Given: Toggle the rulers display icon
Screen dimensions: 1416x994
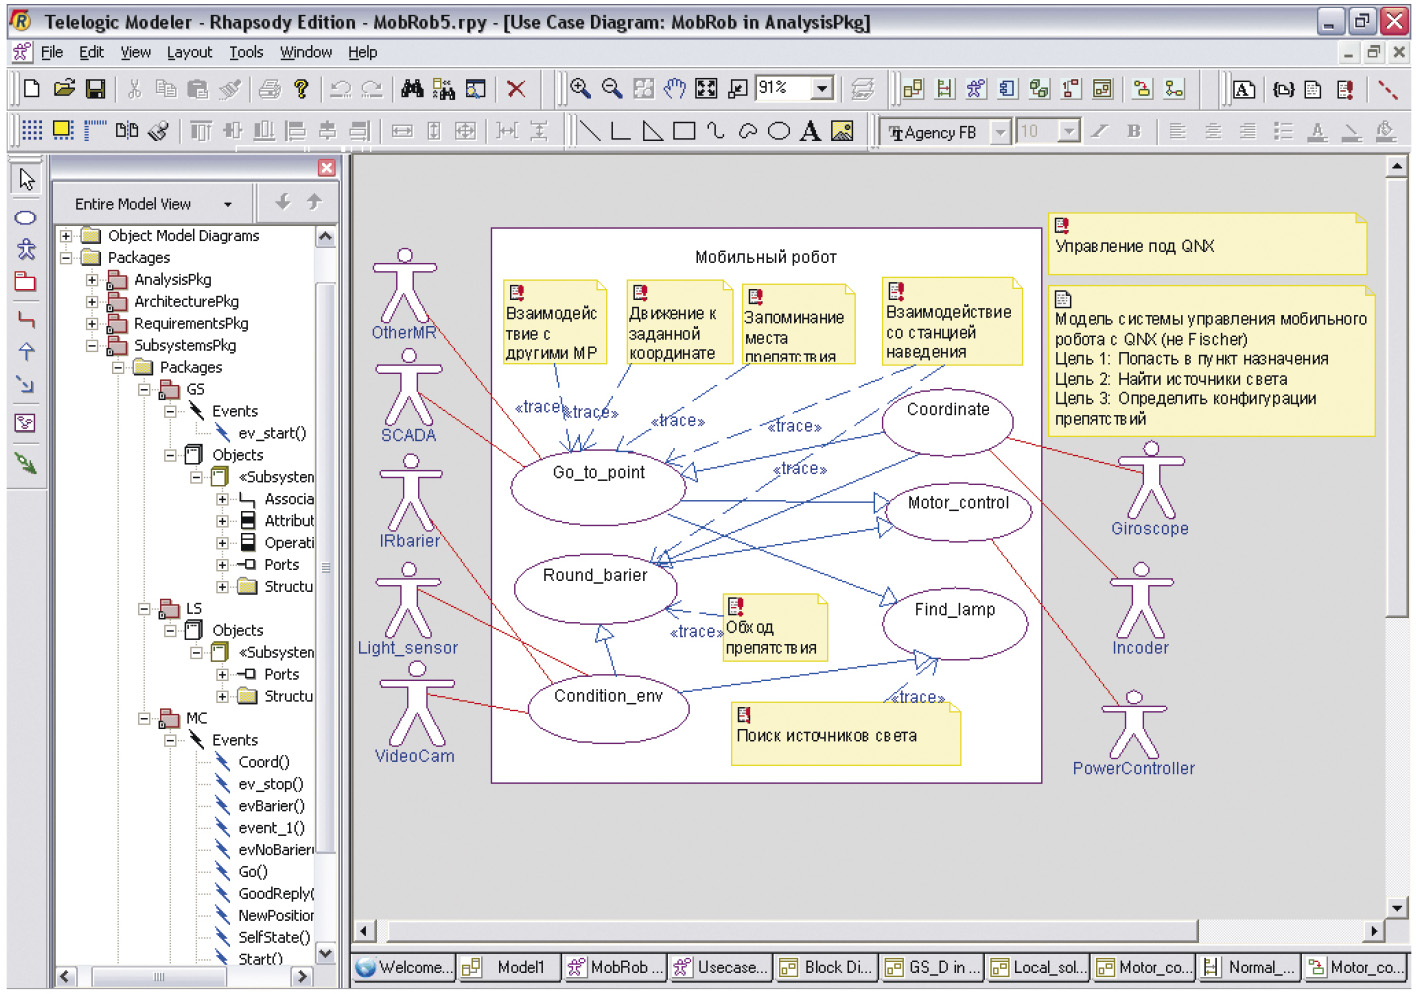Looking at the screenshot, I should (95, 131).
